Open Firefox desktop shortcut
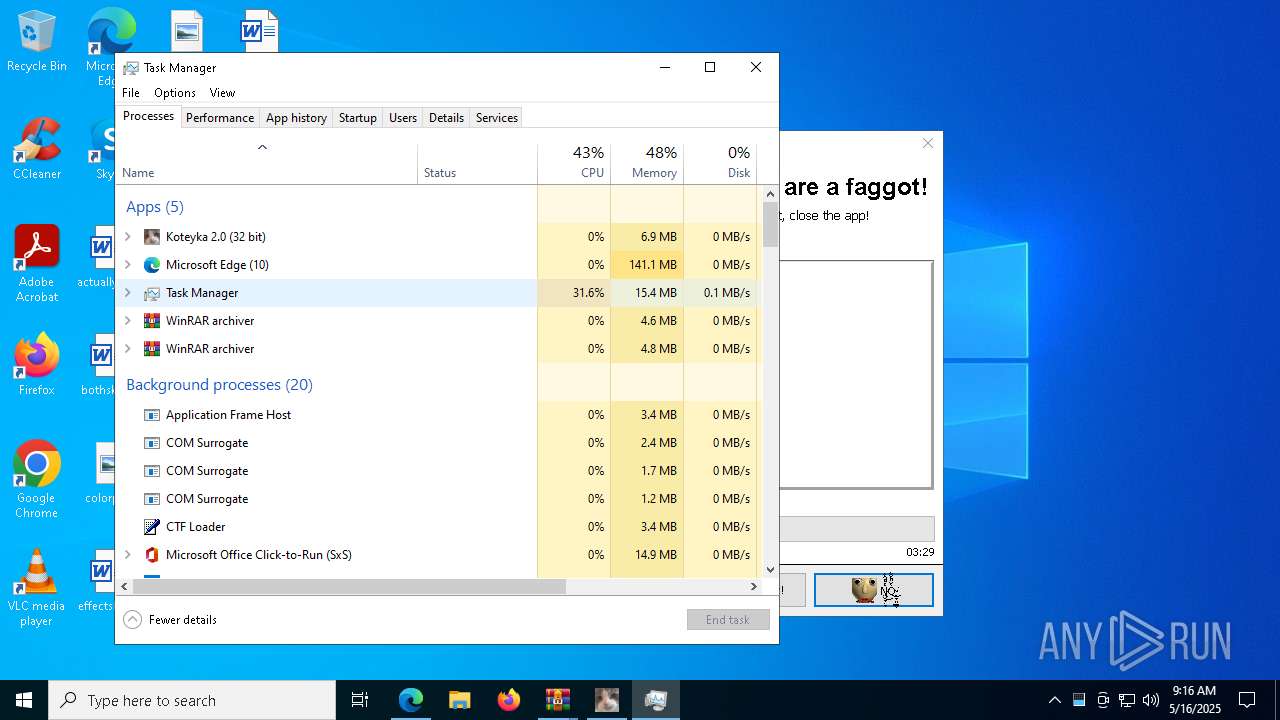1280x720 pixels. click(37, 365)
